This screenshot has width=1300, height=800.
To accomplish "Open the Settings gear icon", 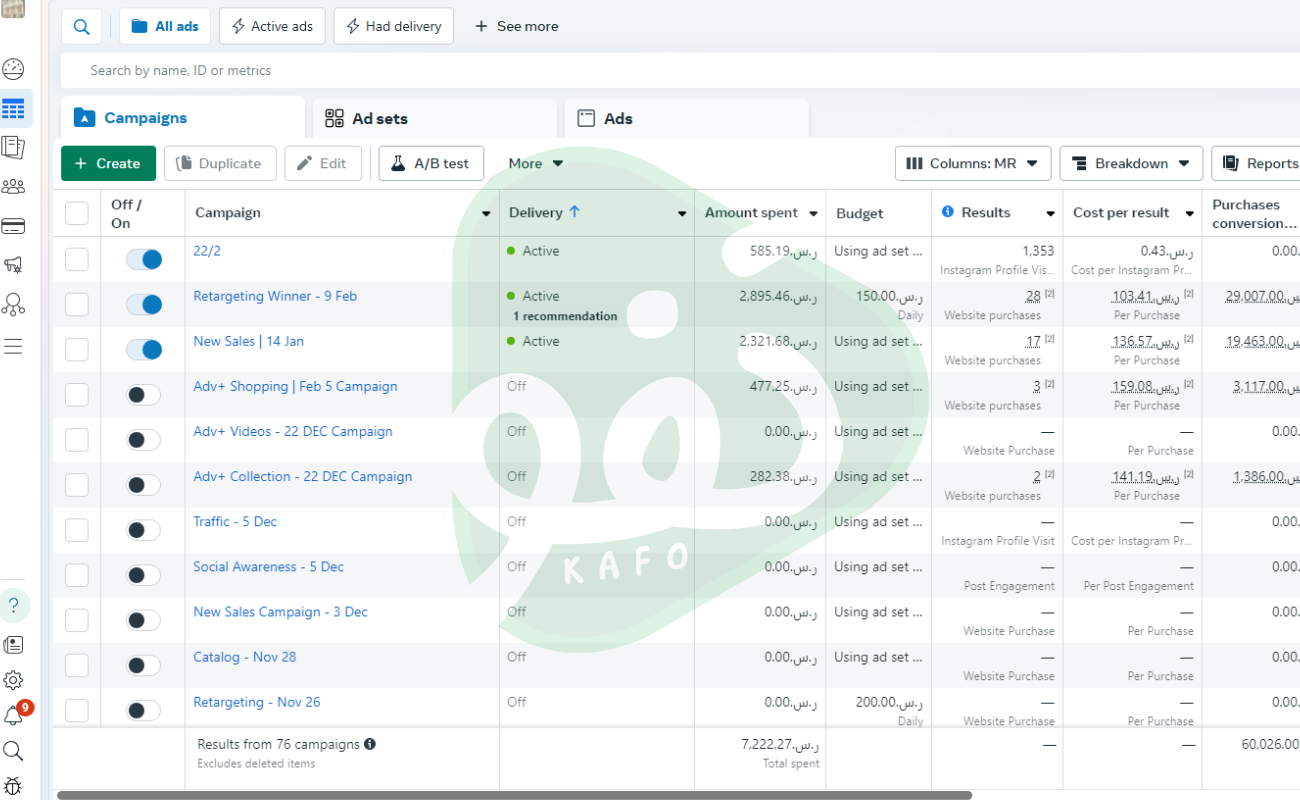I will pyautogui.click(x=13, y=680).
